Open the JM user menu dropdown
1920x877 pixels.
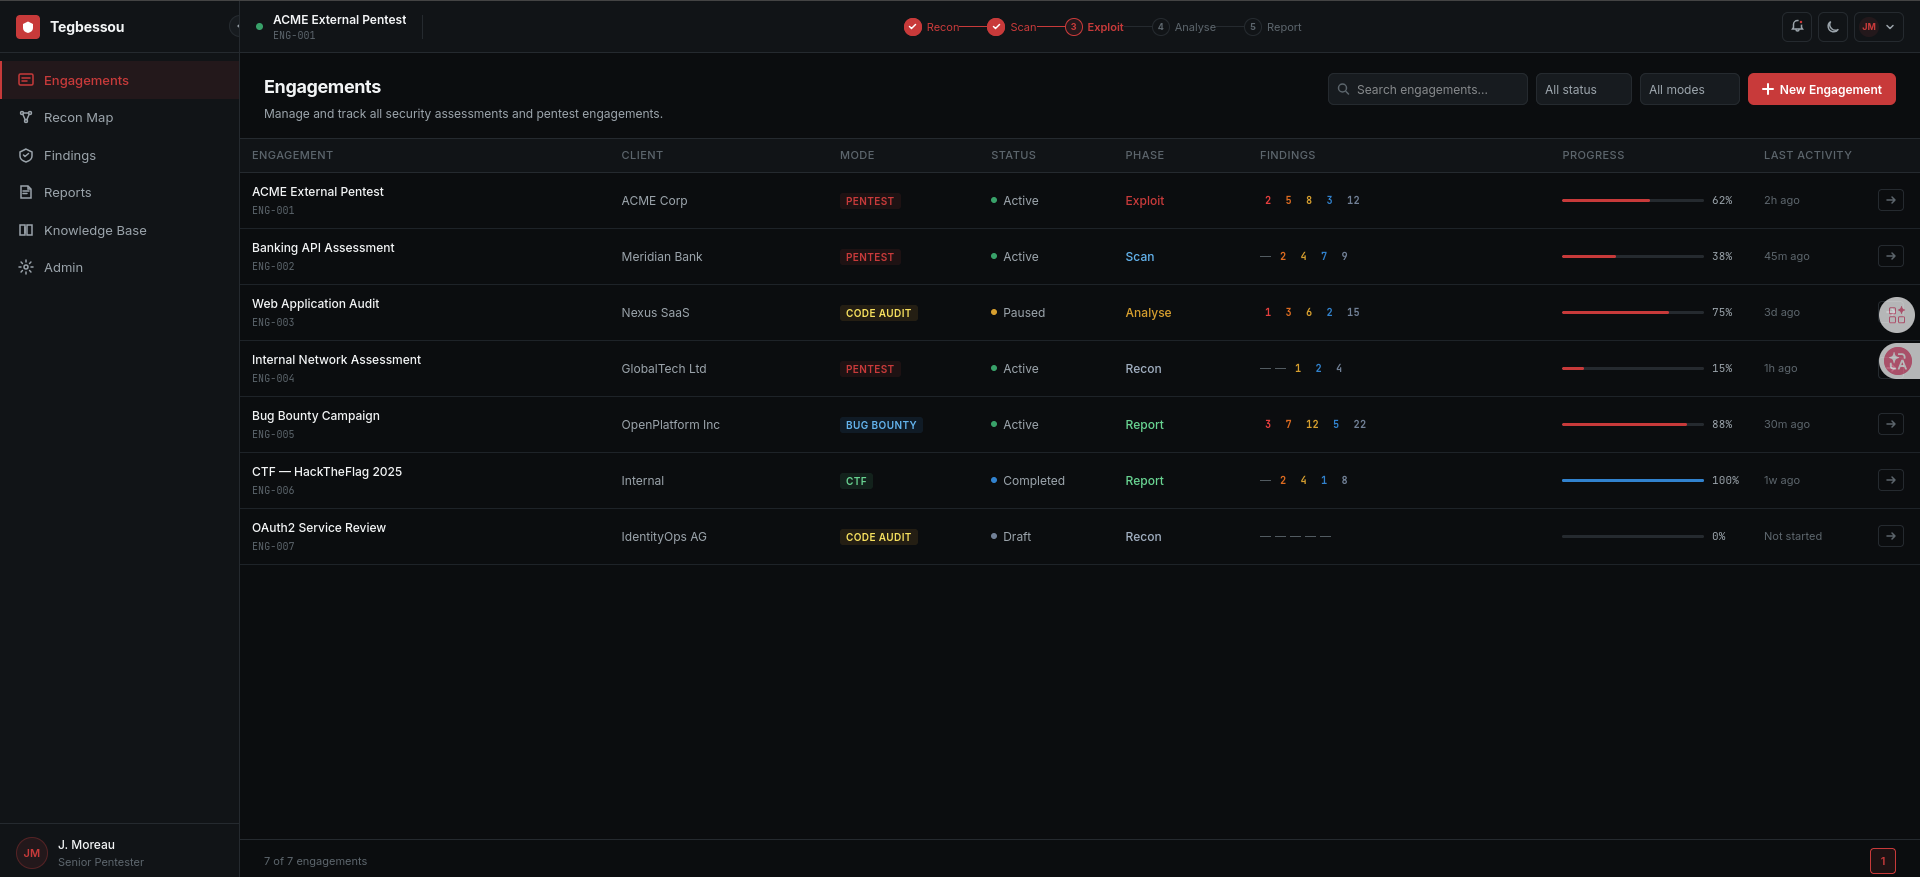coord(1878,27)
